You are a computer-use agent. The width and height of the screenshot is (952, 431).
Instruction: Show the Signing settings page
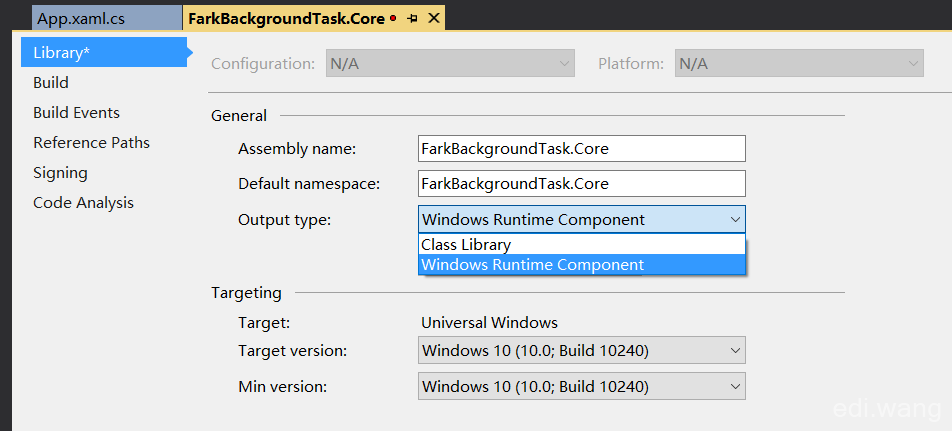click(x=61, y=173)
